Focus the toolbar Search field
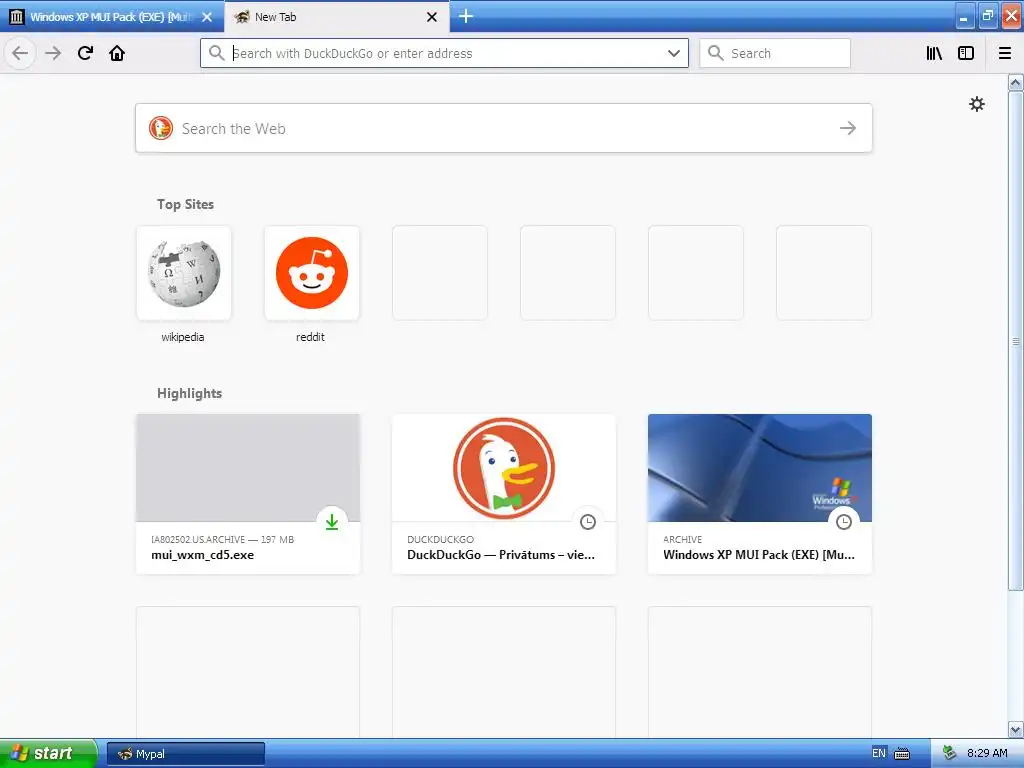 click(x=775, y=53)
